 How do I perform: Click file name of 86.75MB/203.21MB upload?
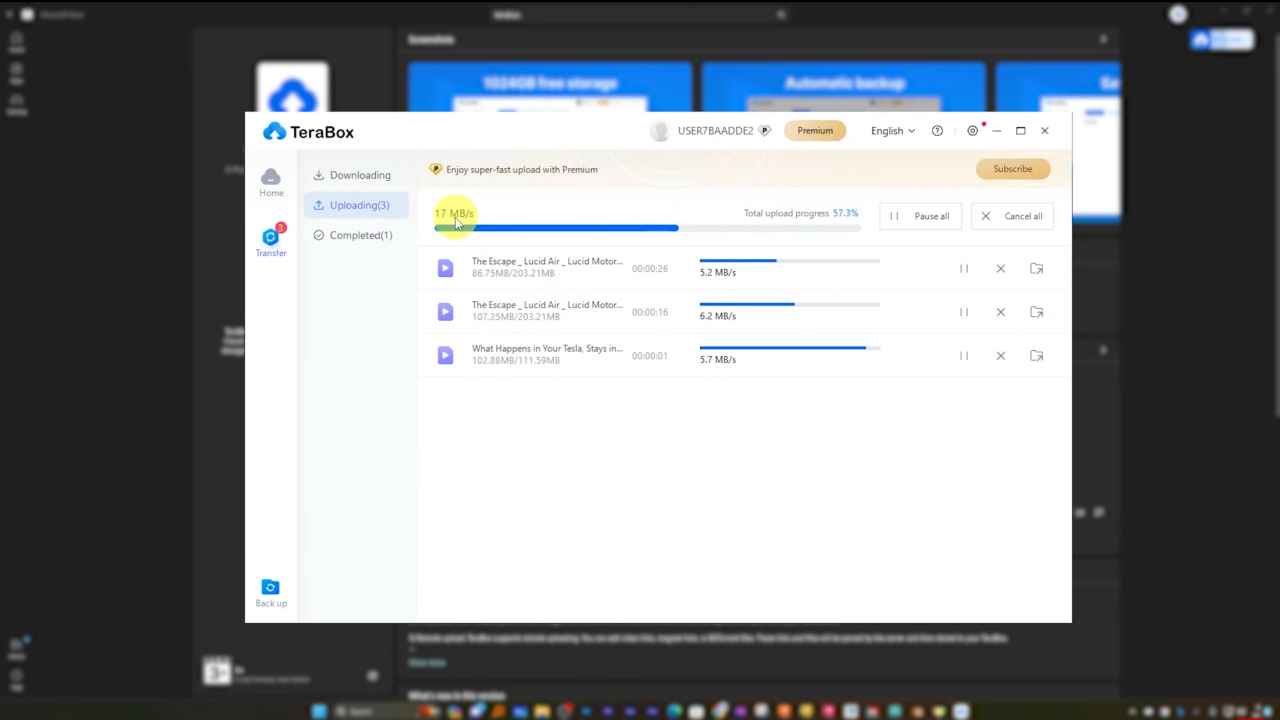coord(547,261)
